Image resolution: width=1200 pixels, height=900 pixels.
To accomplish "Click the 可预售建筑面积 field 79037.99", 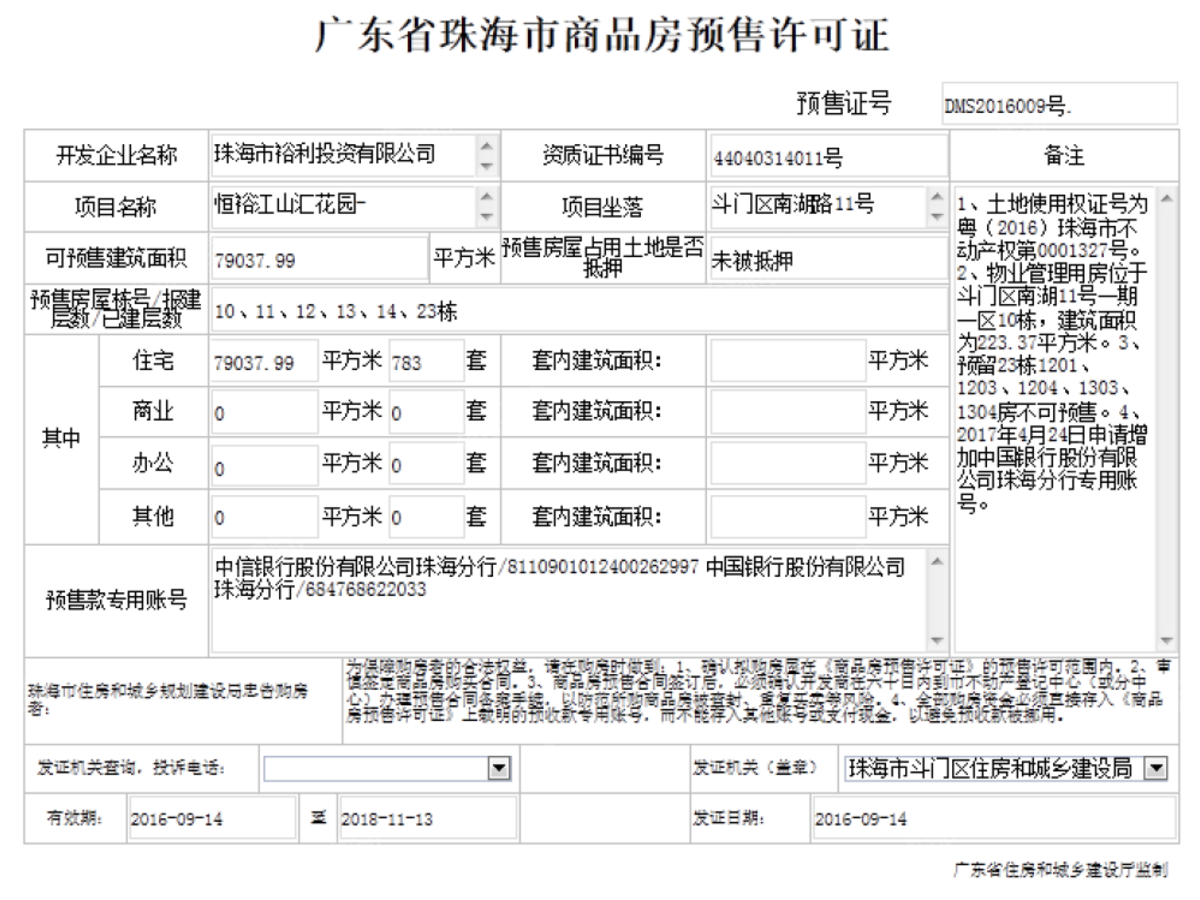I will (319, 260).
